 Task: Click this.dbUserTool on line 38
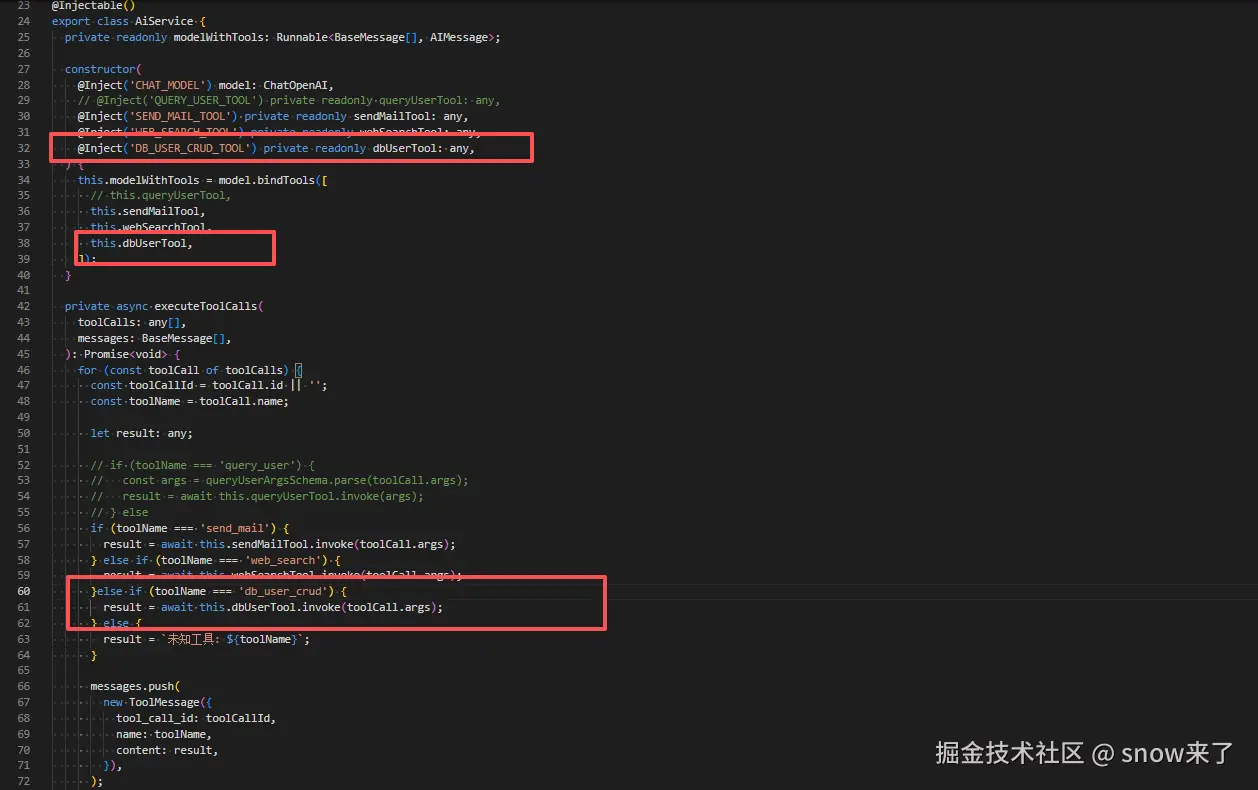point(141,243)
